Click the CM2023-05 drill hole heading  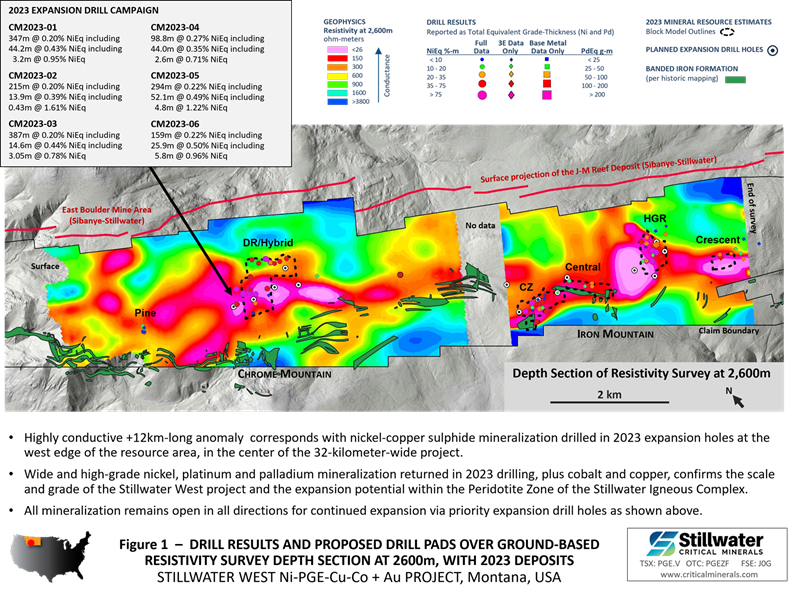175,76
